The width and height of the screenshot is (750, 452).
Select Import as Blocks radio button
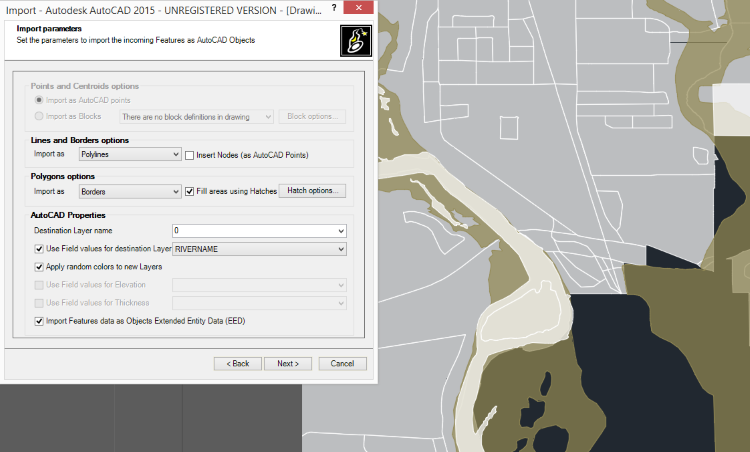39,116
